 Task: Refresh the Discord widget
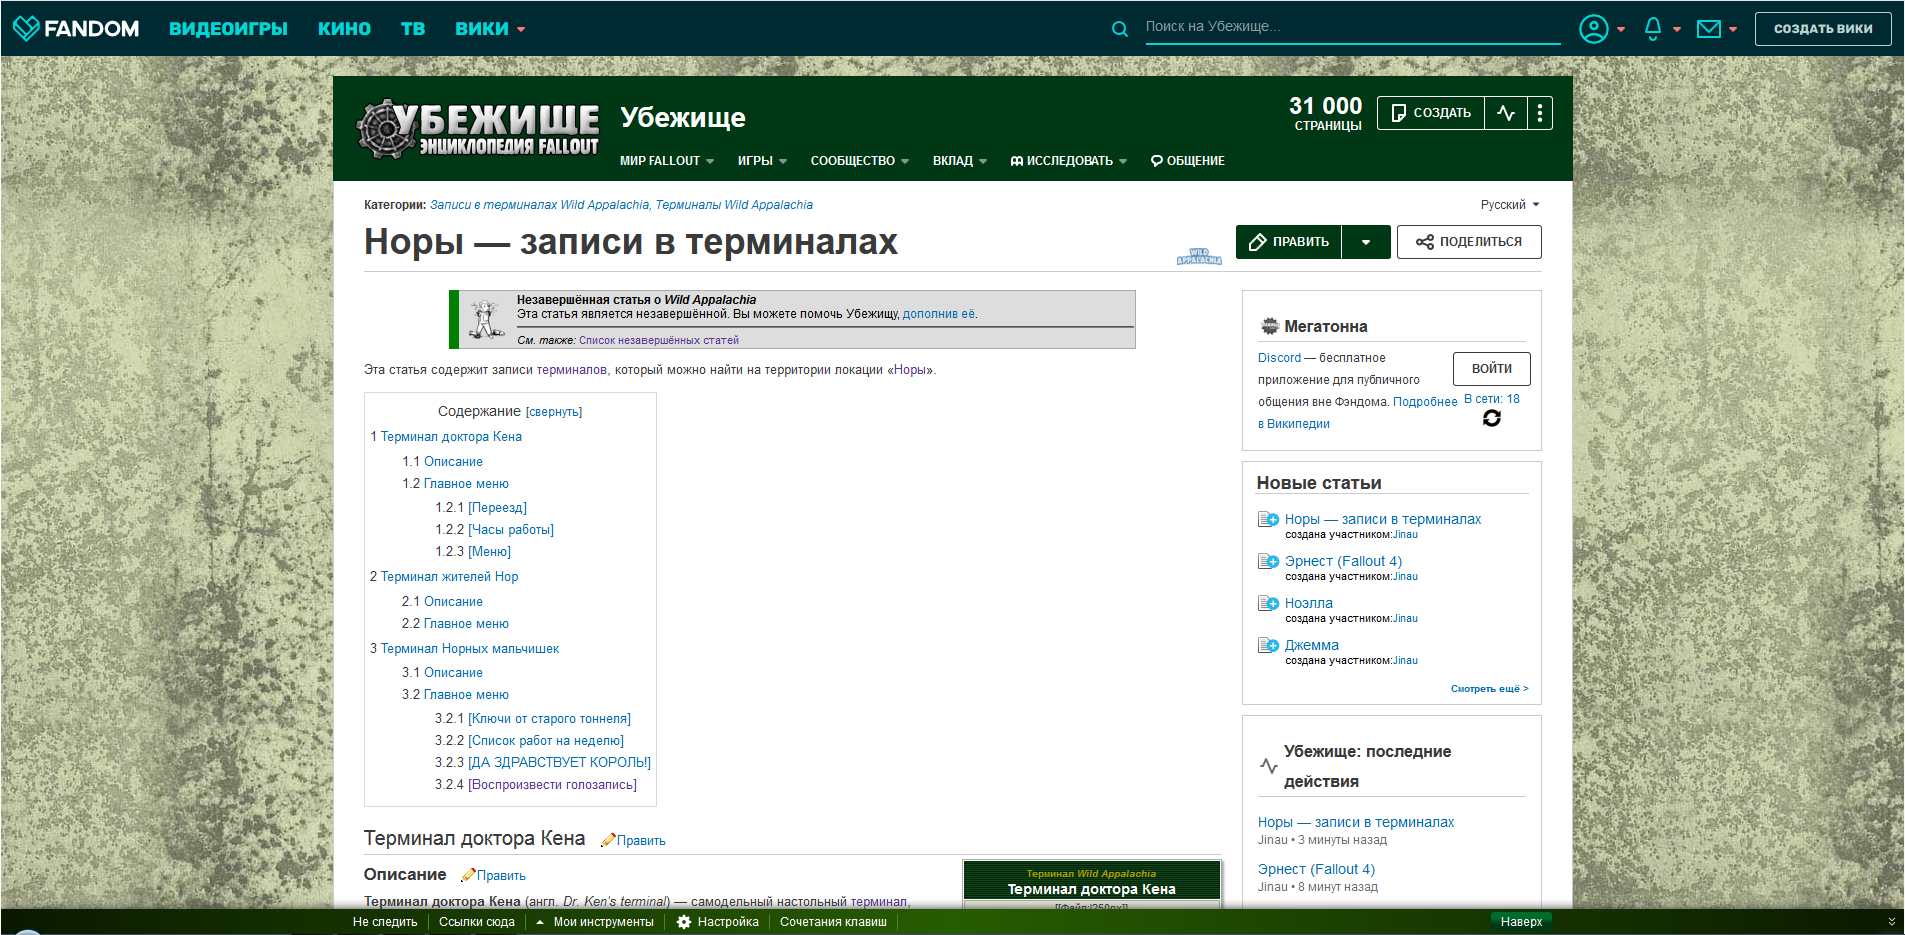coord(1492,418)
